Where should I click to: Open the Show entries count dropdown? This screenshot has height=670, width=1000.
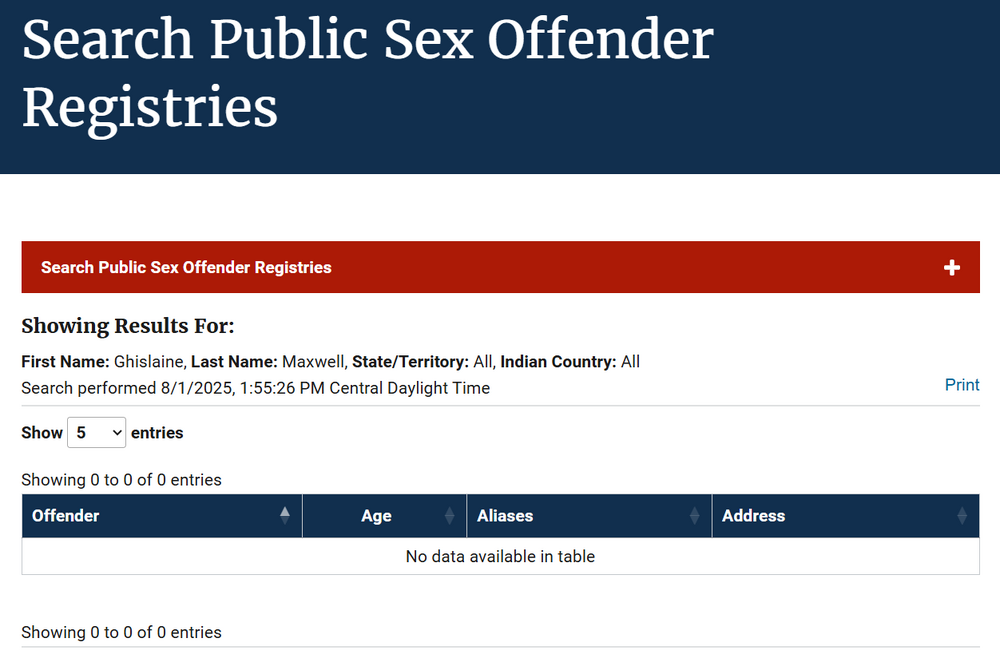(x=96, y=433)
